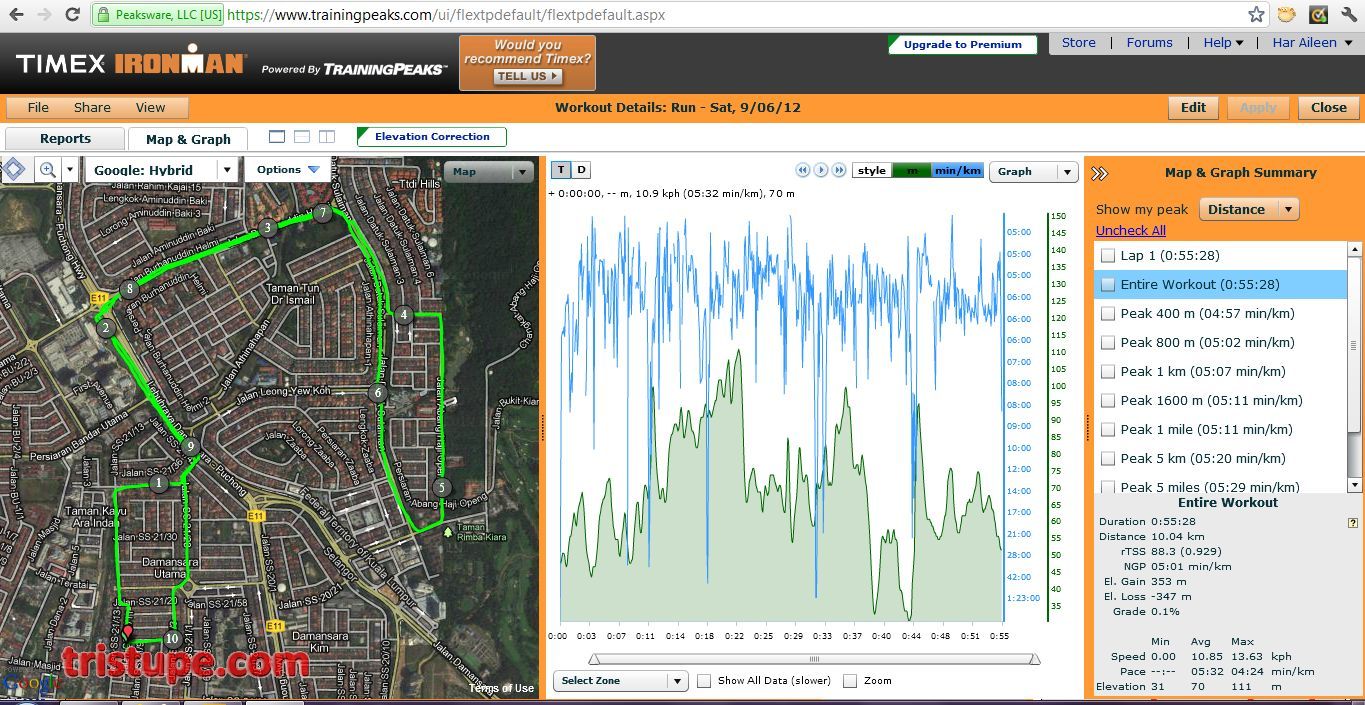Select the map pan tool icon
1365x705 pixels.
point(13,168)
